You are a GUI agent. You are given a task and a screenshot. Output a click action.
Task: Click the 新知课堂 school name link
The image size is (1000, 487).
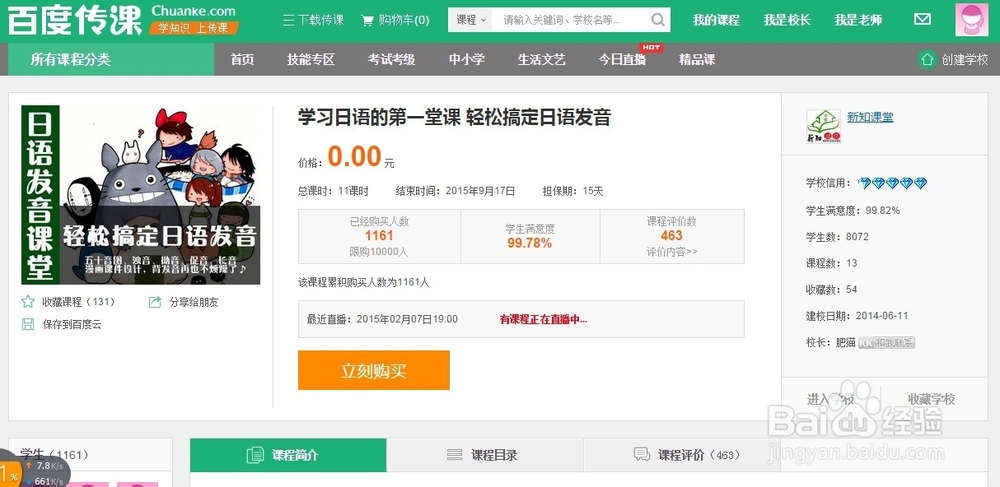coord(870,117)
